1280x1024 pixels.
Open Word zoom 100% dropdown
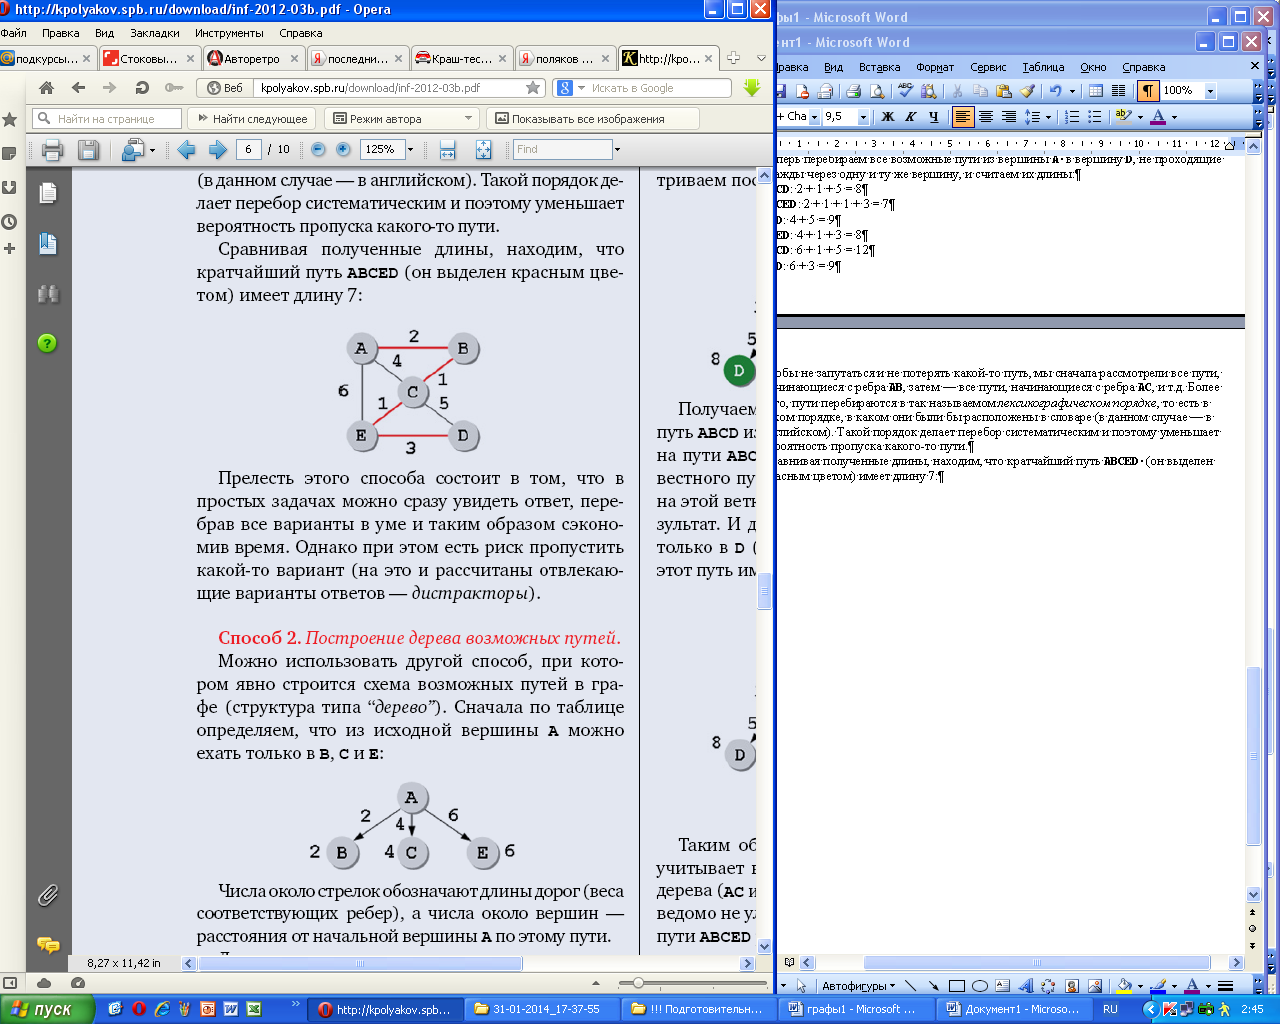pos(1210,91)
